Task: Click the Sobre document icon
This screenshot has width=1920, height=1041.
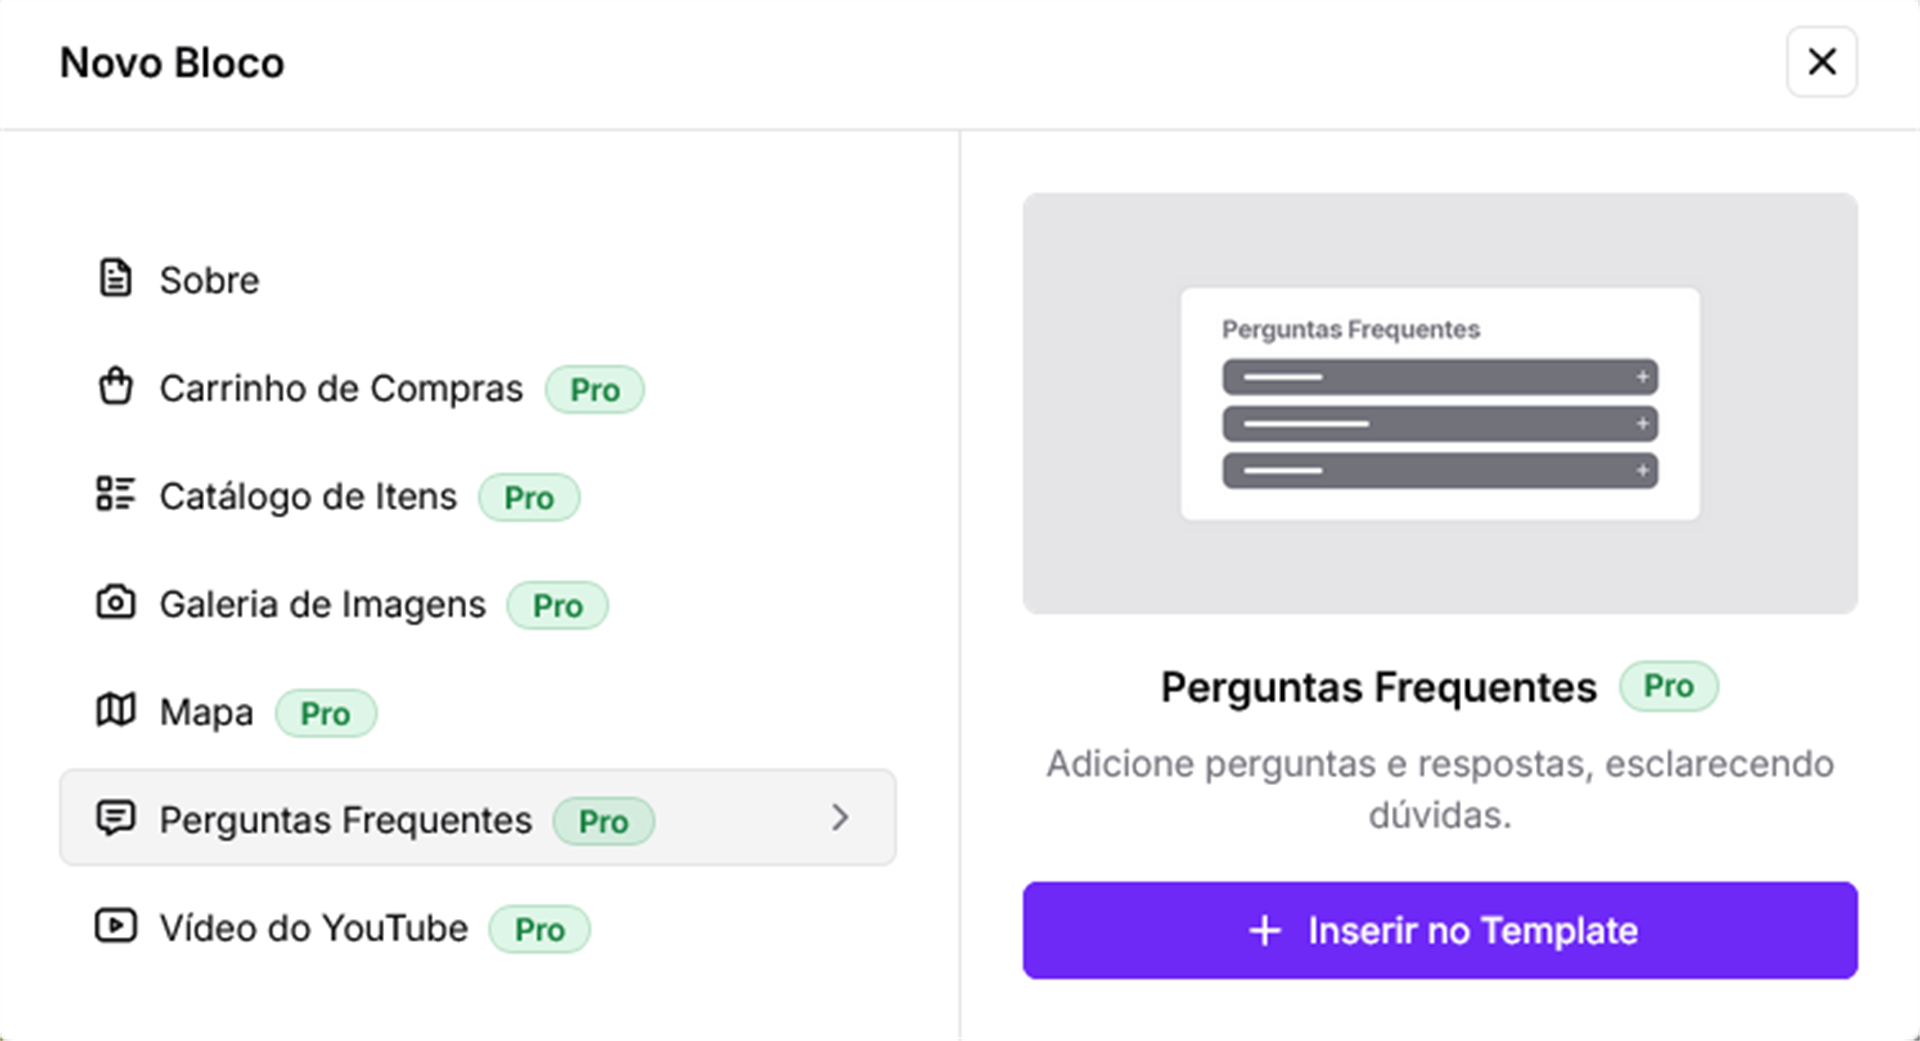Action: pyautogui.click(x=116, y=279)
